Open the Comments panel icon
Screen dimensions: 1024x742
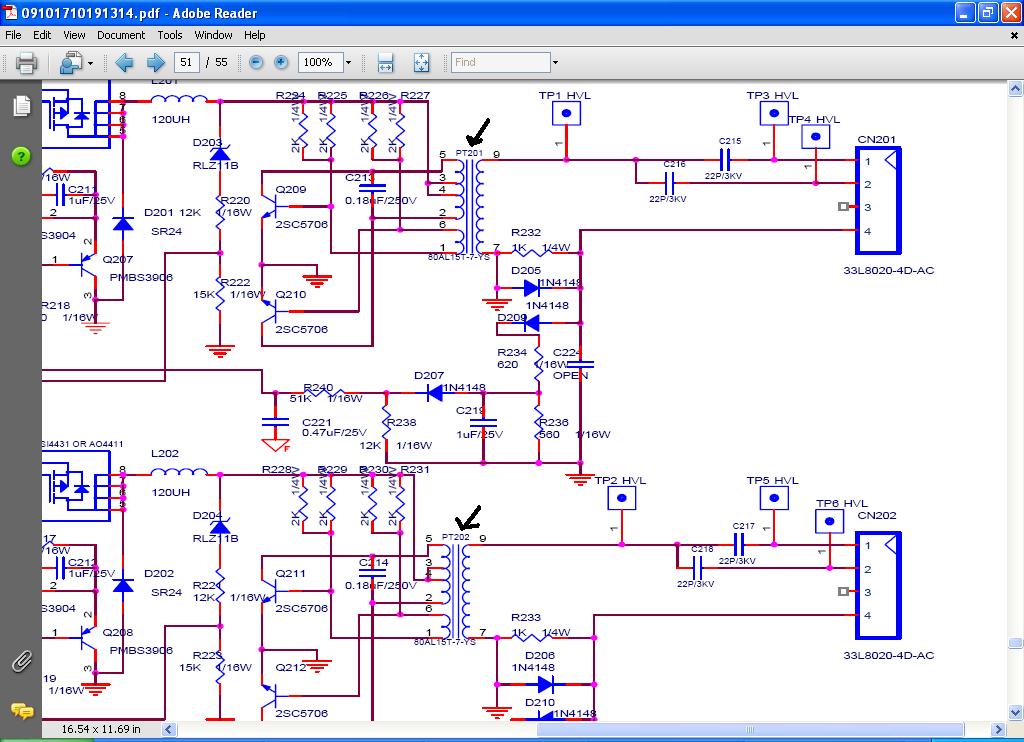(21, 711)
